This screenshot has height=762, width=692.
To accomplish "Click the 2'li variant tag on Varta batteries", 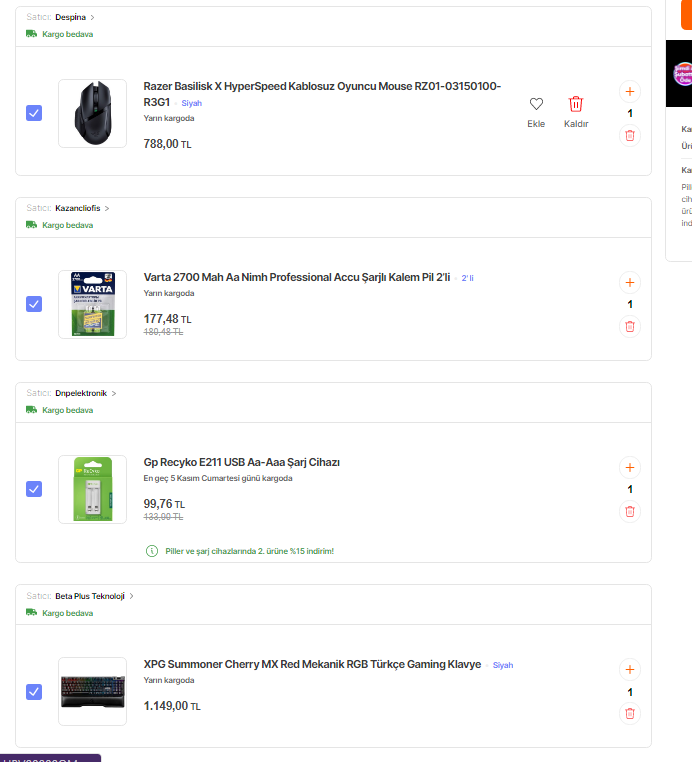I will (x=467, y=278).
